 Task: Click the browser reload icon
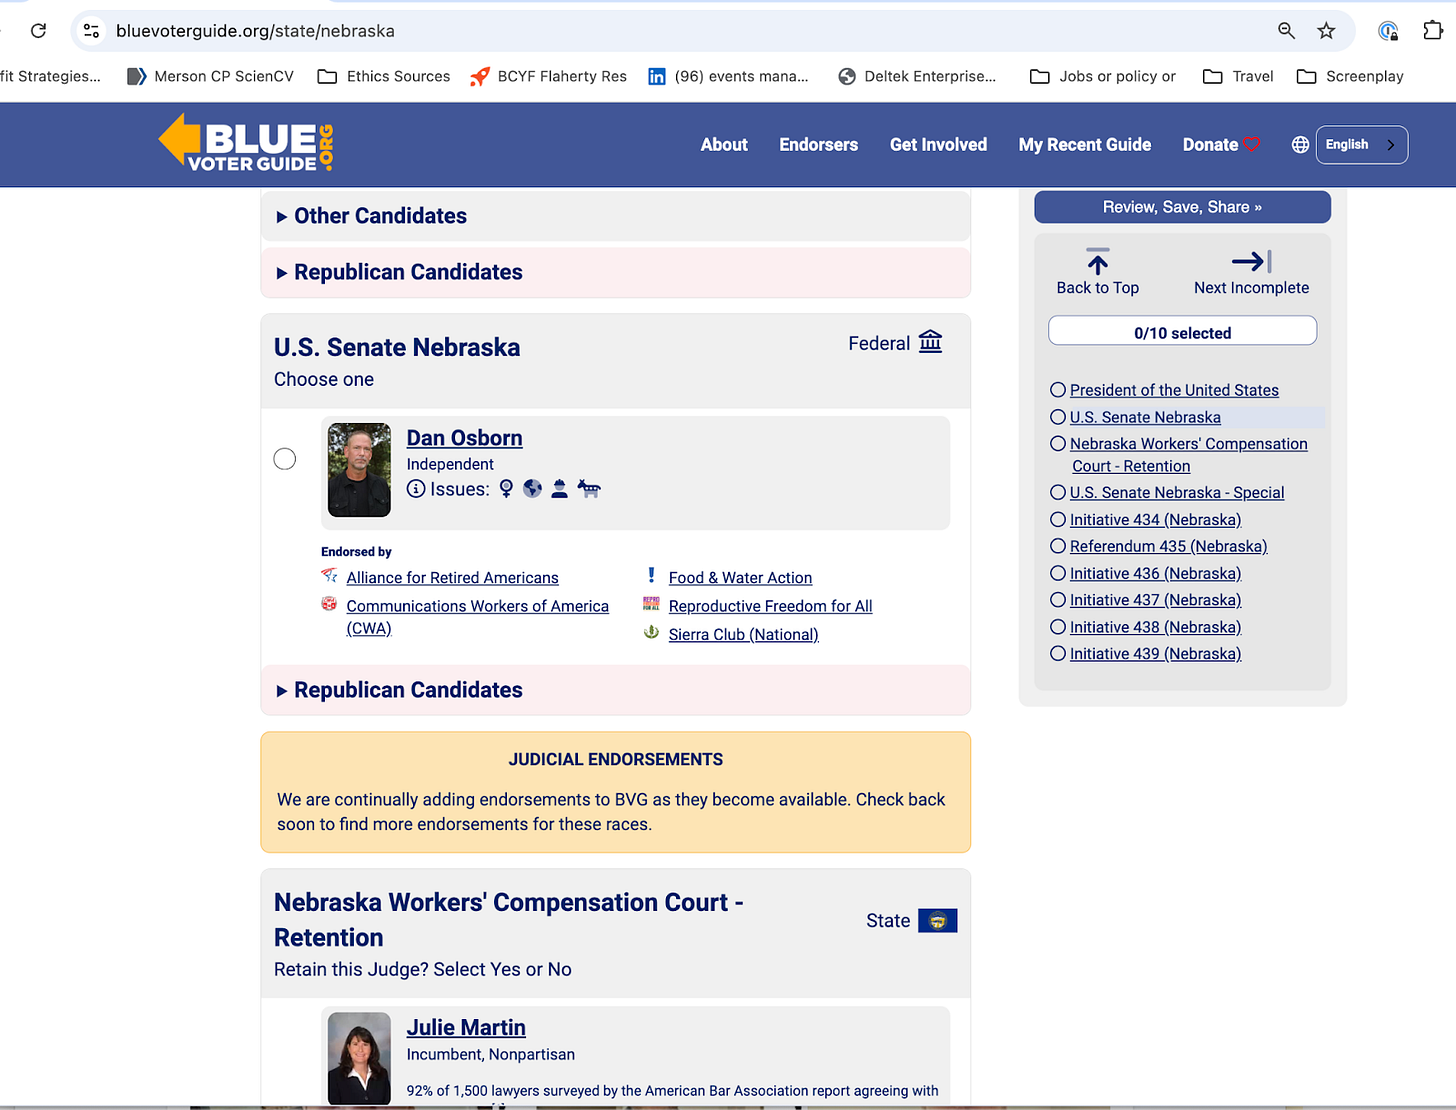tap(38, 31)
